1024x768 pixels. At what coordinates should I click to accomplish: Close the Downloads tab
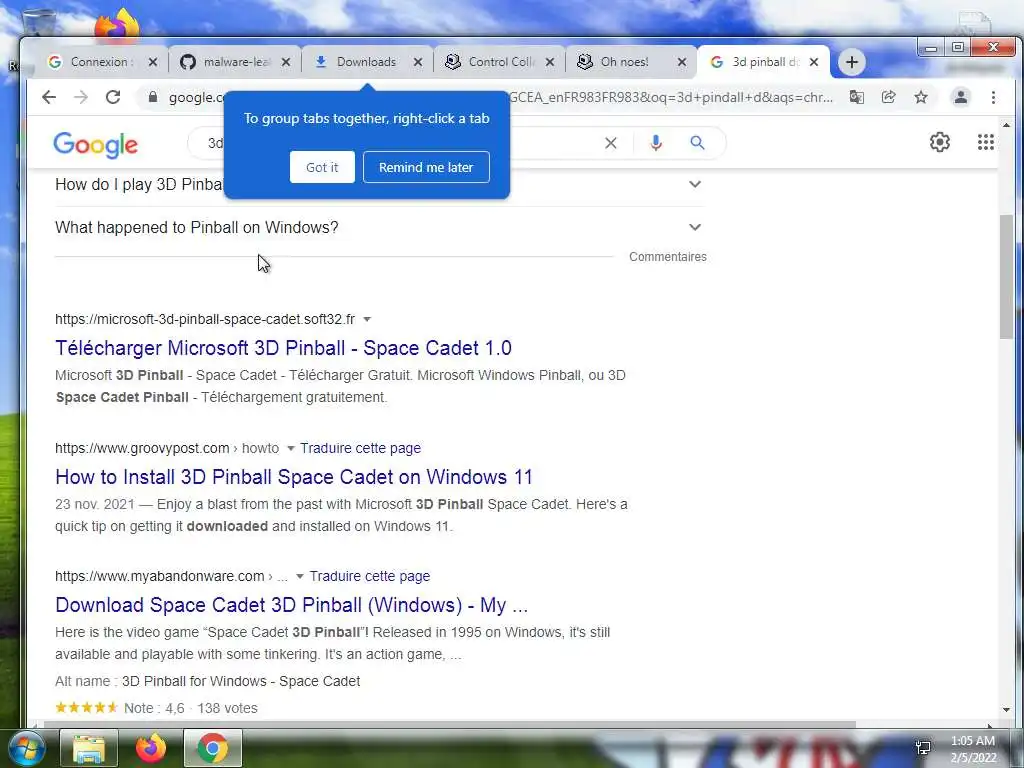coord(418,62)
